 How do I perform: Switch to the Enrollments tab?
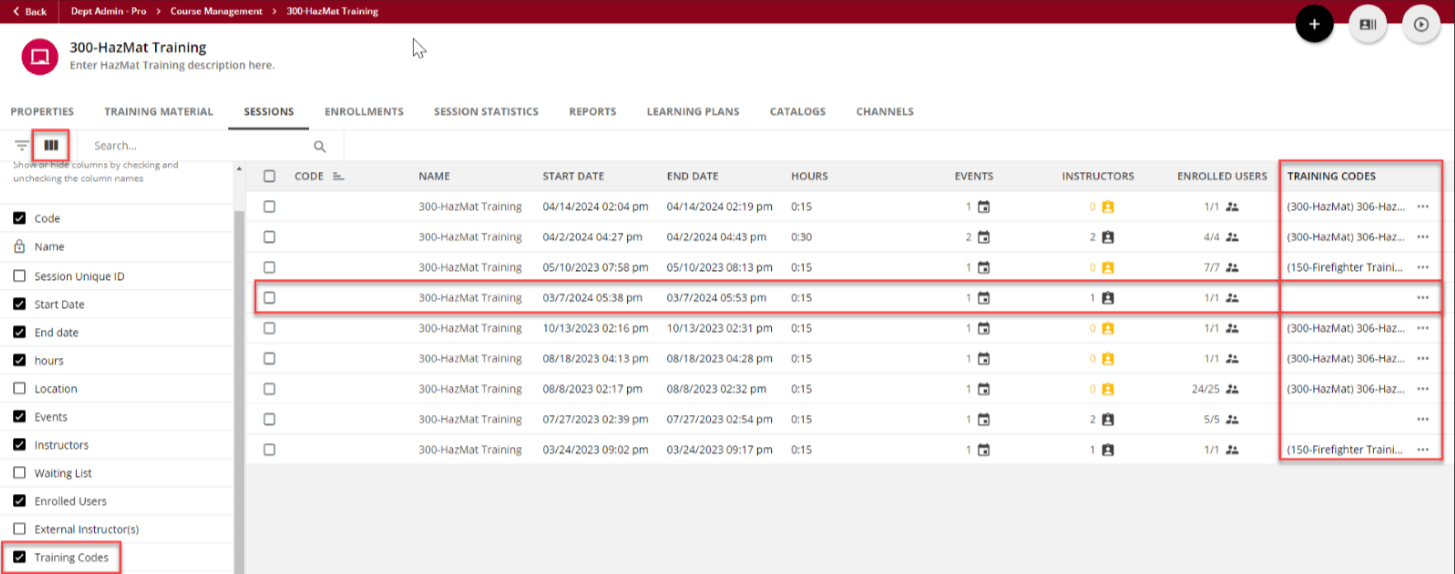(x=364, y=112)
